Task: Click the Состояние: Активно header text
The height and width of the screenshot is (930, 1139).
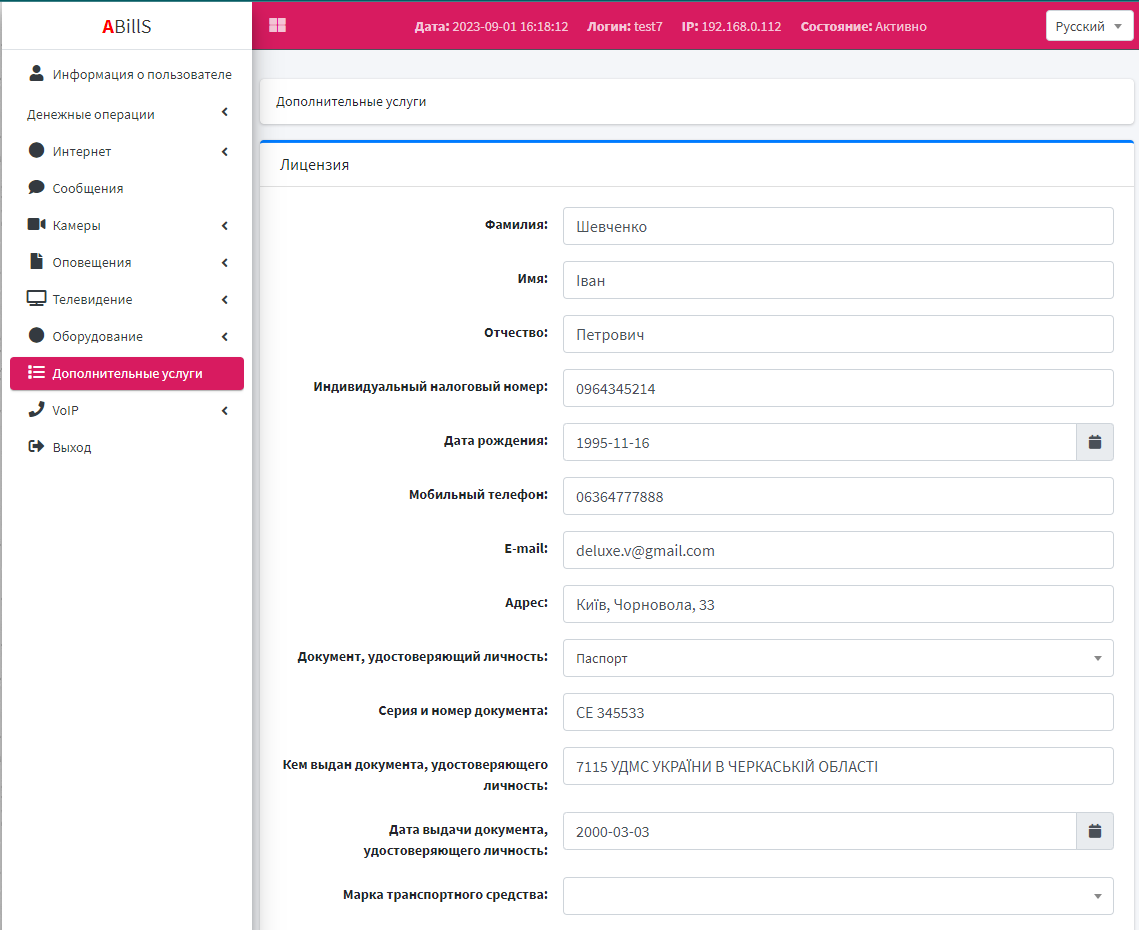Action: point(864,26)
